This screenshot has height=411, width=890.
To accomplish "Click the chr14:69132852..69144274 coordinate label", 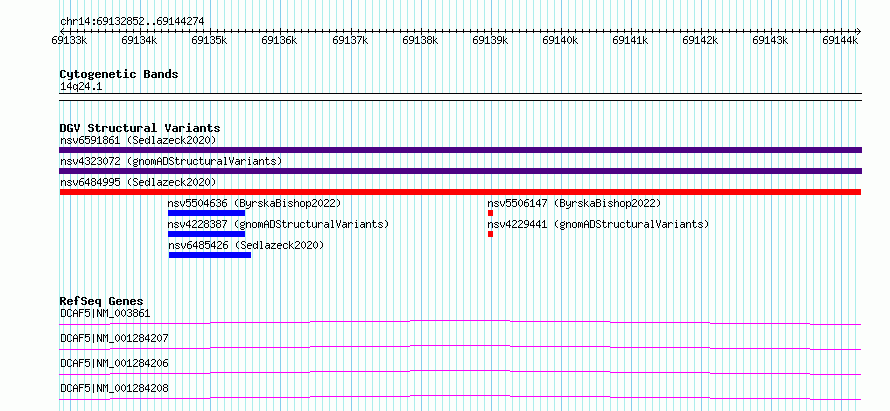I will [132, 22].
